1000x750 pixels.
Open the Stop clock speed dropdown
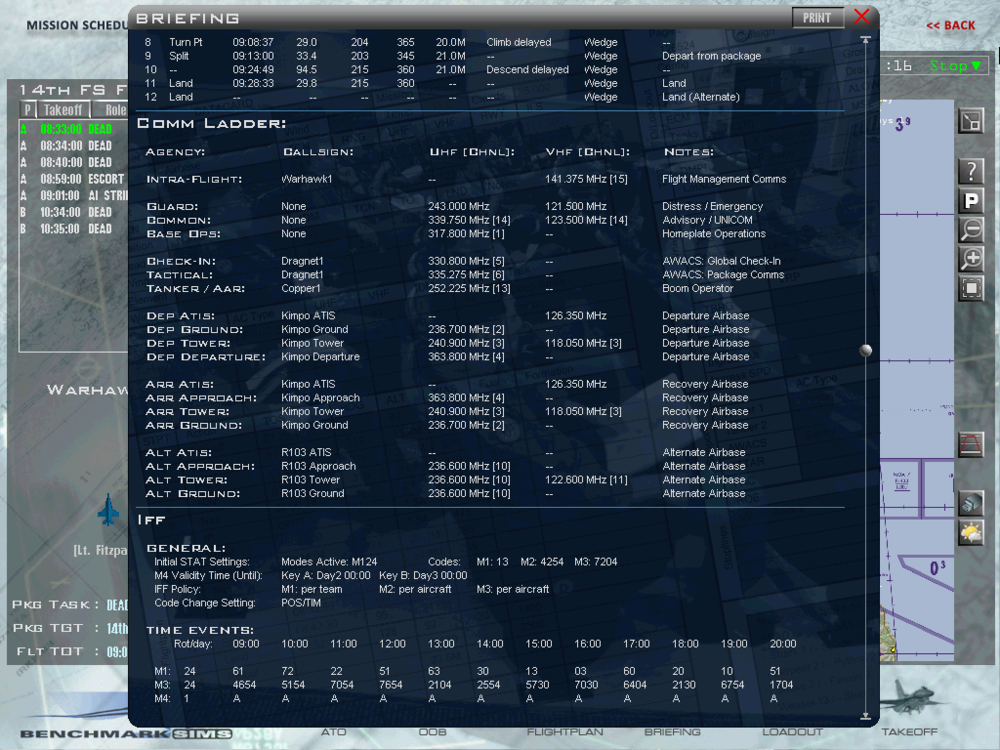956,66
